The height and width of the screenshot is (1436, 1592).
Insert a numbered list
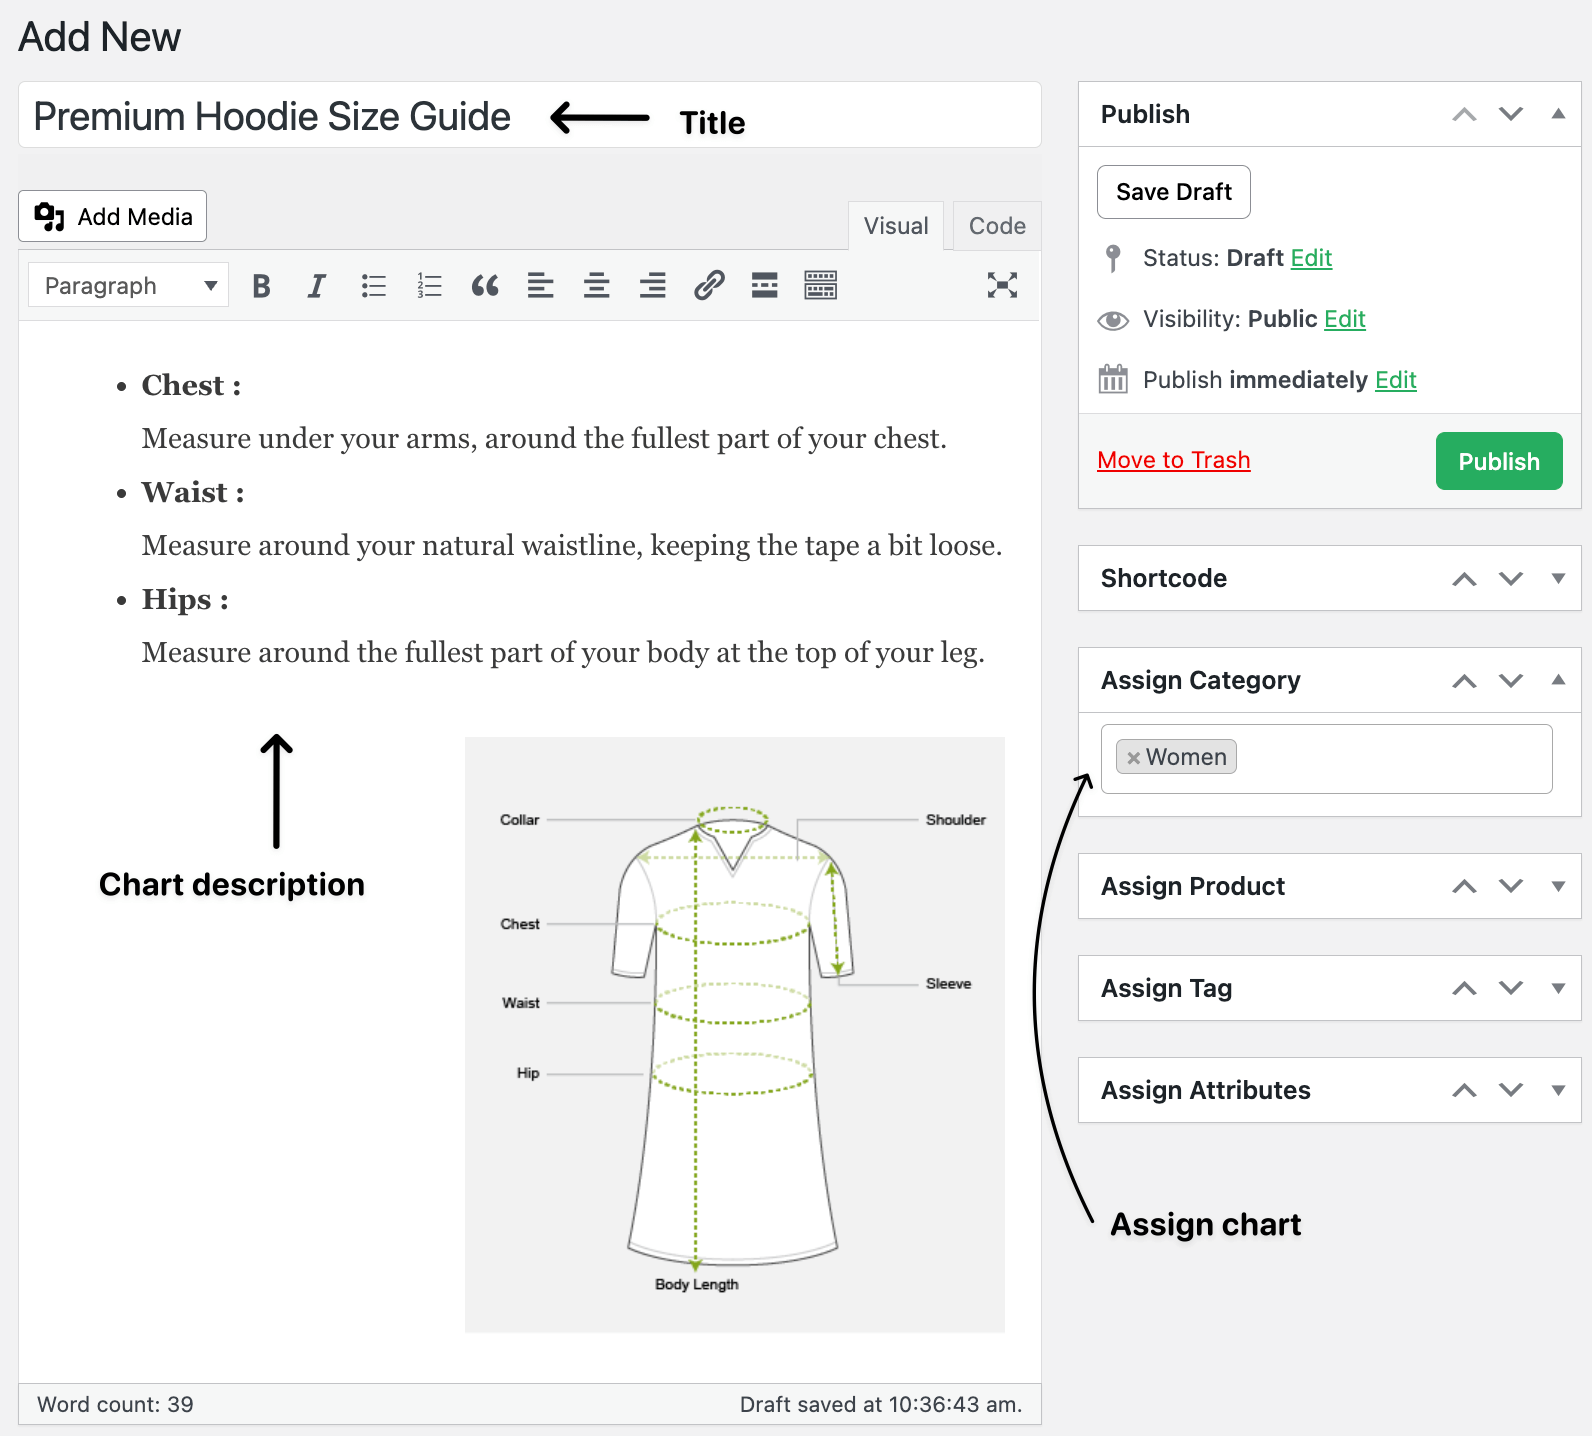429,286
